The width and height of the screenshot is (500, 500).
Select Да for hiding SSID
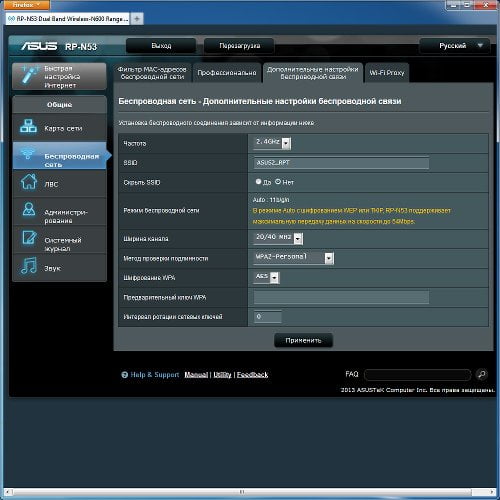tap(258, 182)
